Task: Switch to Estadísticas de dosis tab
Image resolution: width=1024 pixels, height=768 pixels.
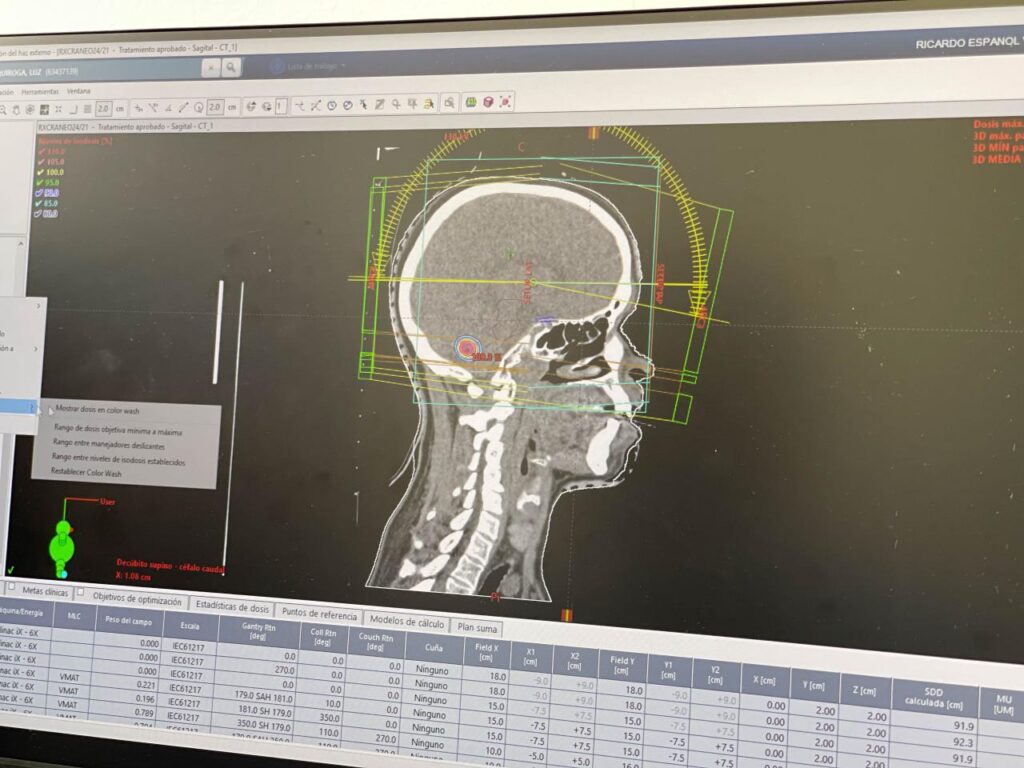Action: 232,606
